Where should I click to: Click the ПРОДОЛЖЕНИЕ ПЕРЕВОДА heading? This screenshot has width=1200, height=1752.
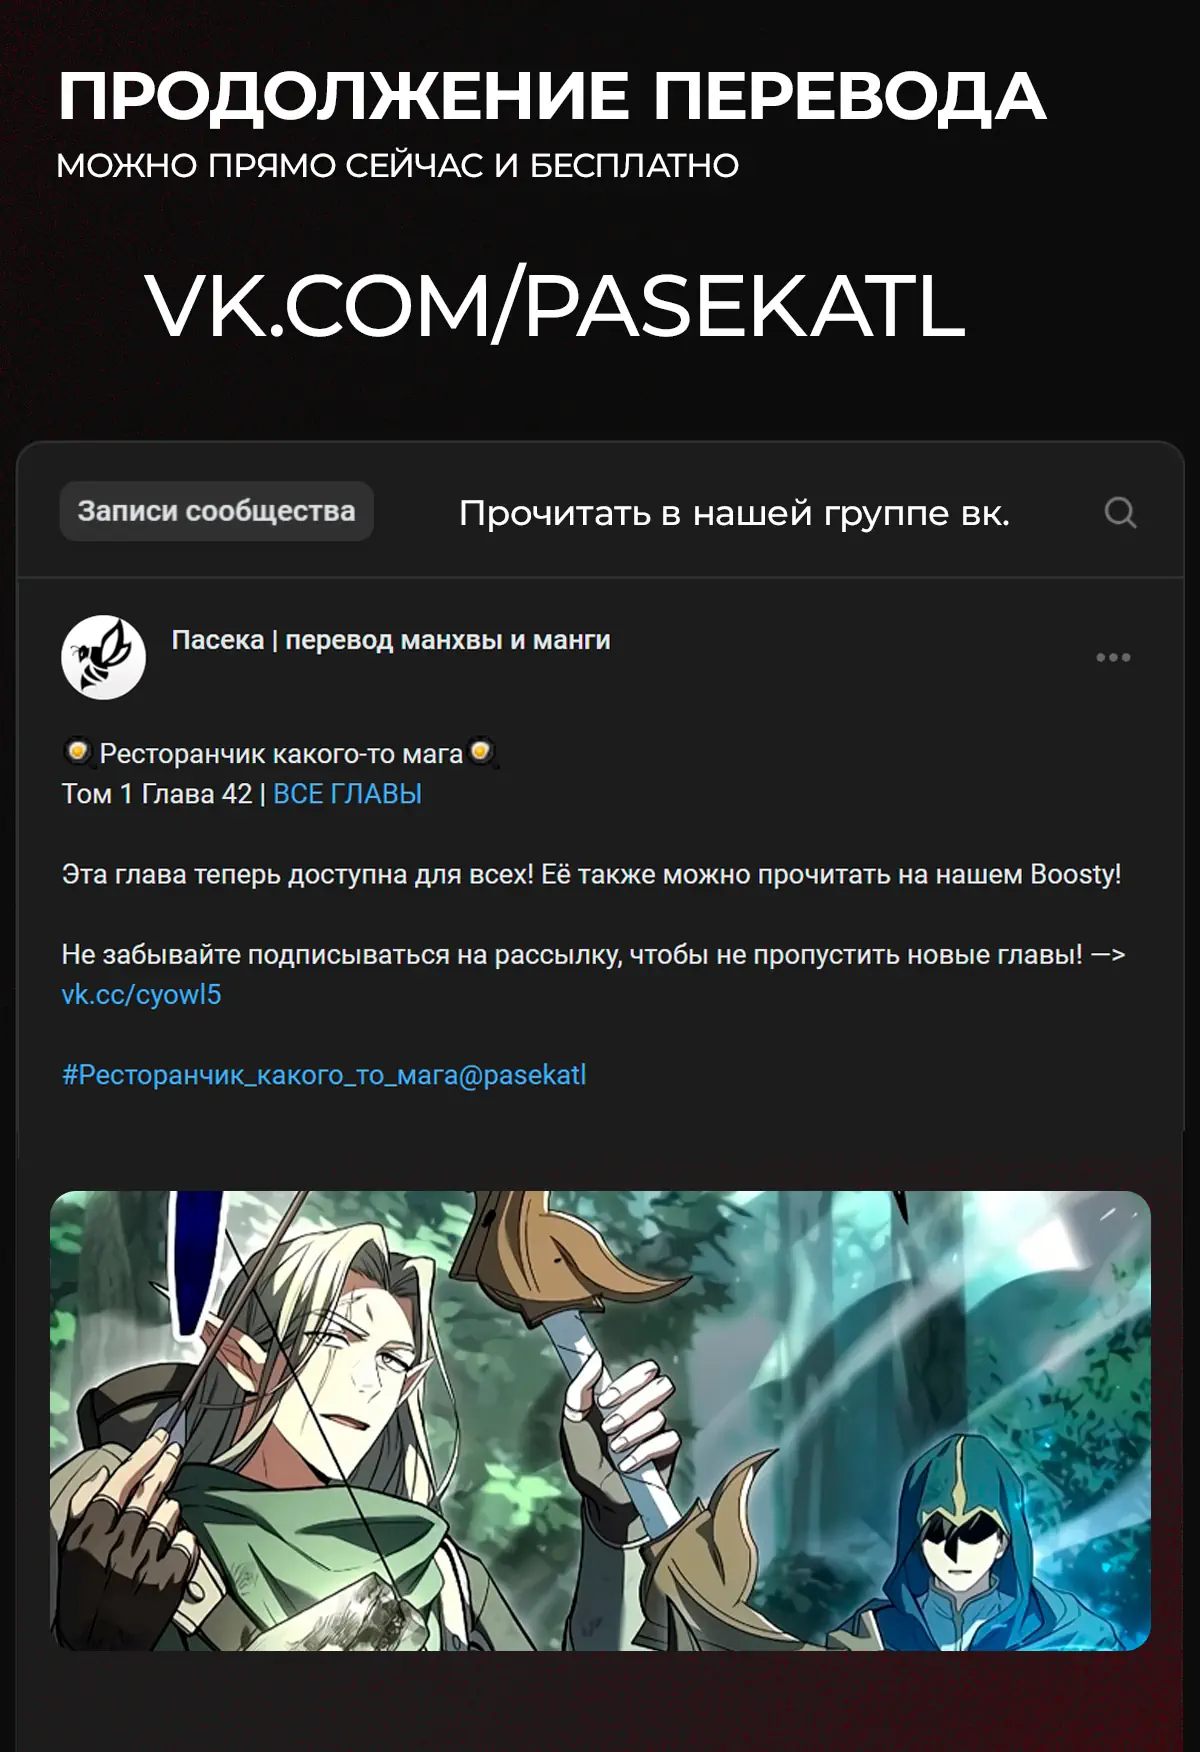tap(552, 97)
